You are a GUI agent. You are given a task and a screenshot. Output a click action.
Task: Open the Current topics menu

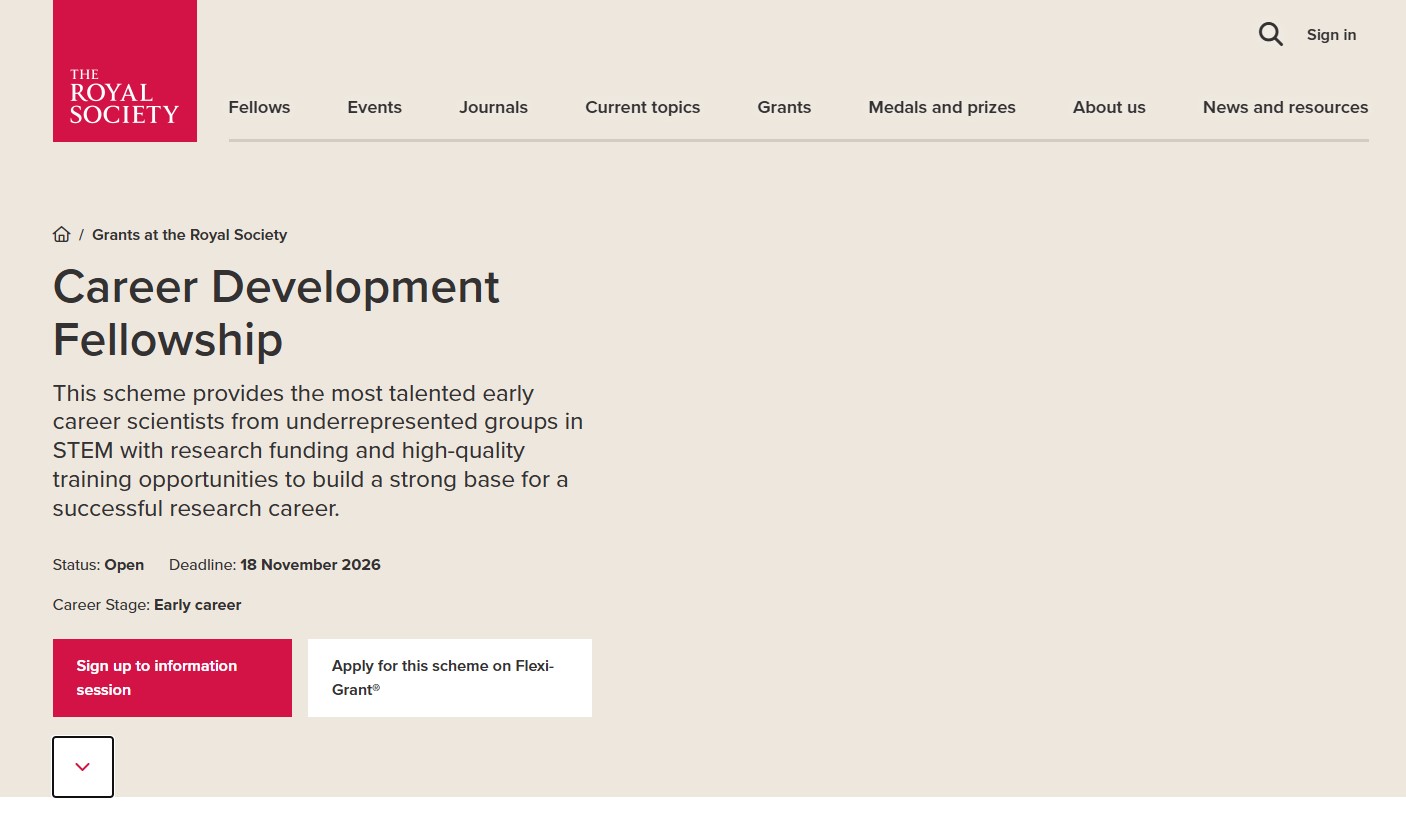pyautogui.click(x=642, y=107)
